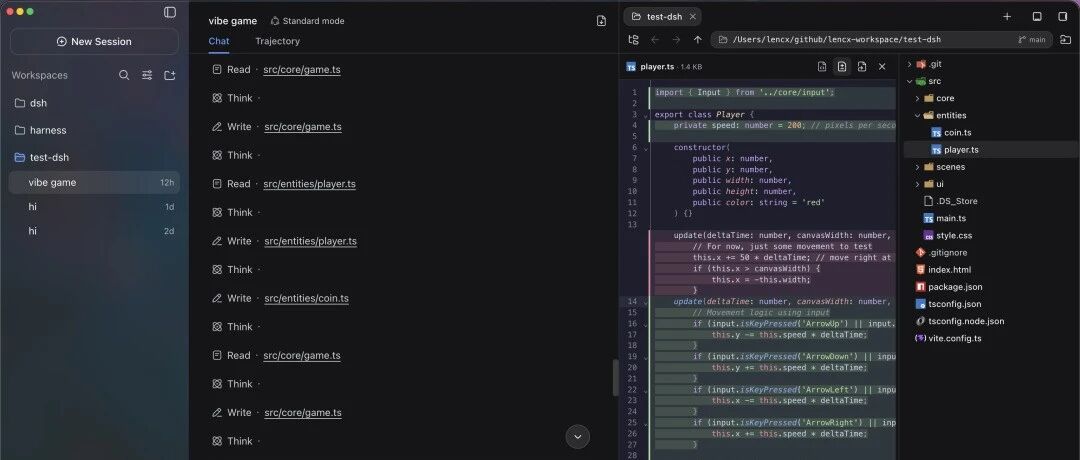
Task: Select player.ts in file tree
Action: (990, 149)
